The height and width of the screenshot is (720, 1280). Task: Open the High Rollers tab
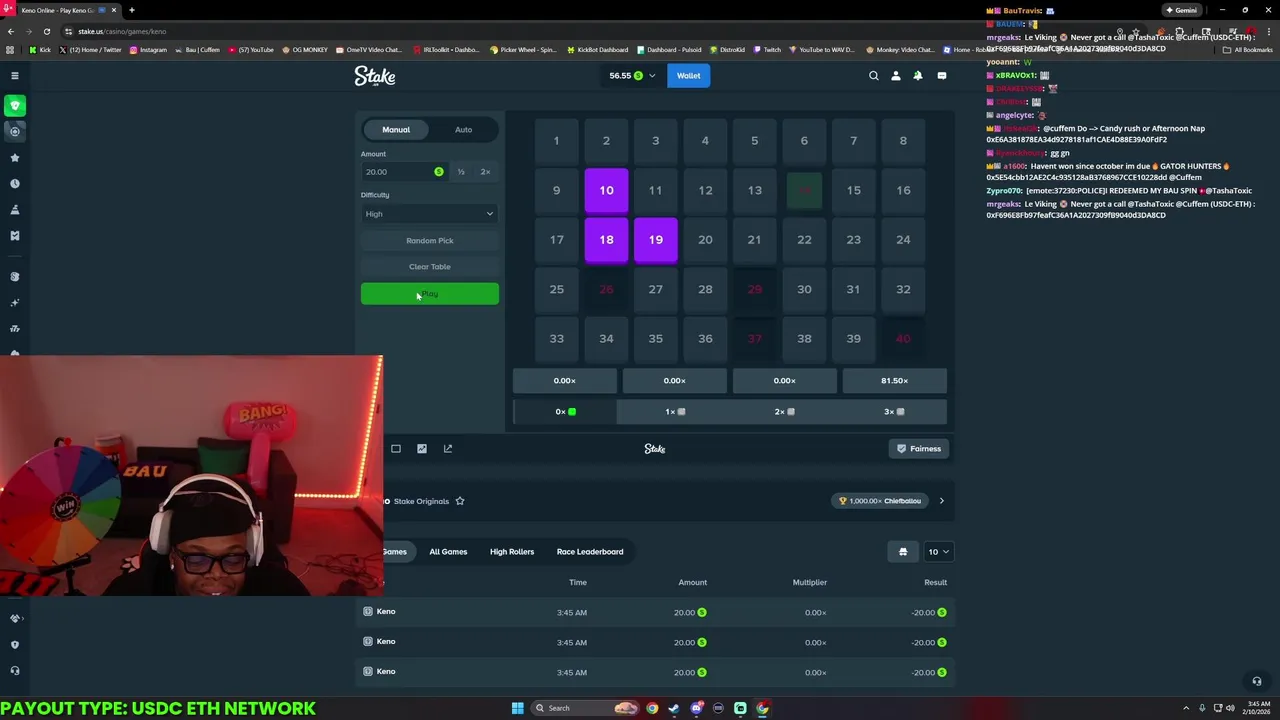point(512,552)
